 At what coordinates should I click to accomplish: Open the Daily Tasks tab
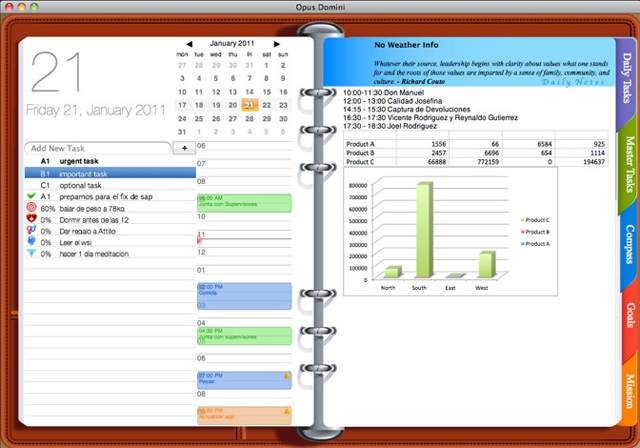click(x=625, y=80)
